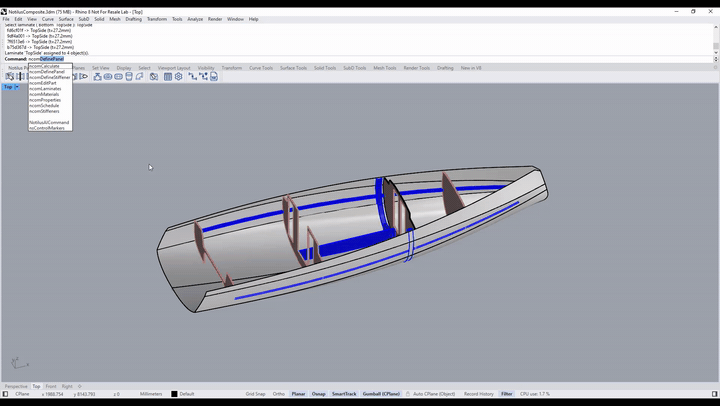
Task: Click the second Notilus toolbar icon with vertical bar
Action: (20, 76)
